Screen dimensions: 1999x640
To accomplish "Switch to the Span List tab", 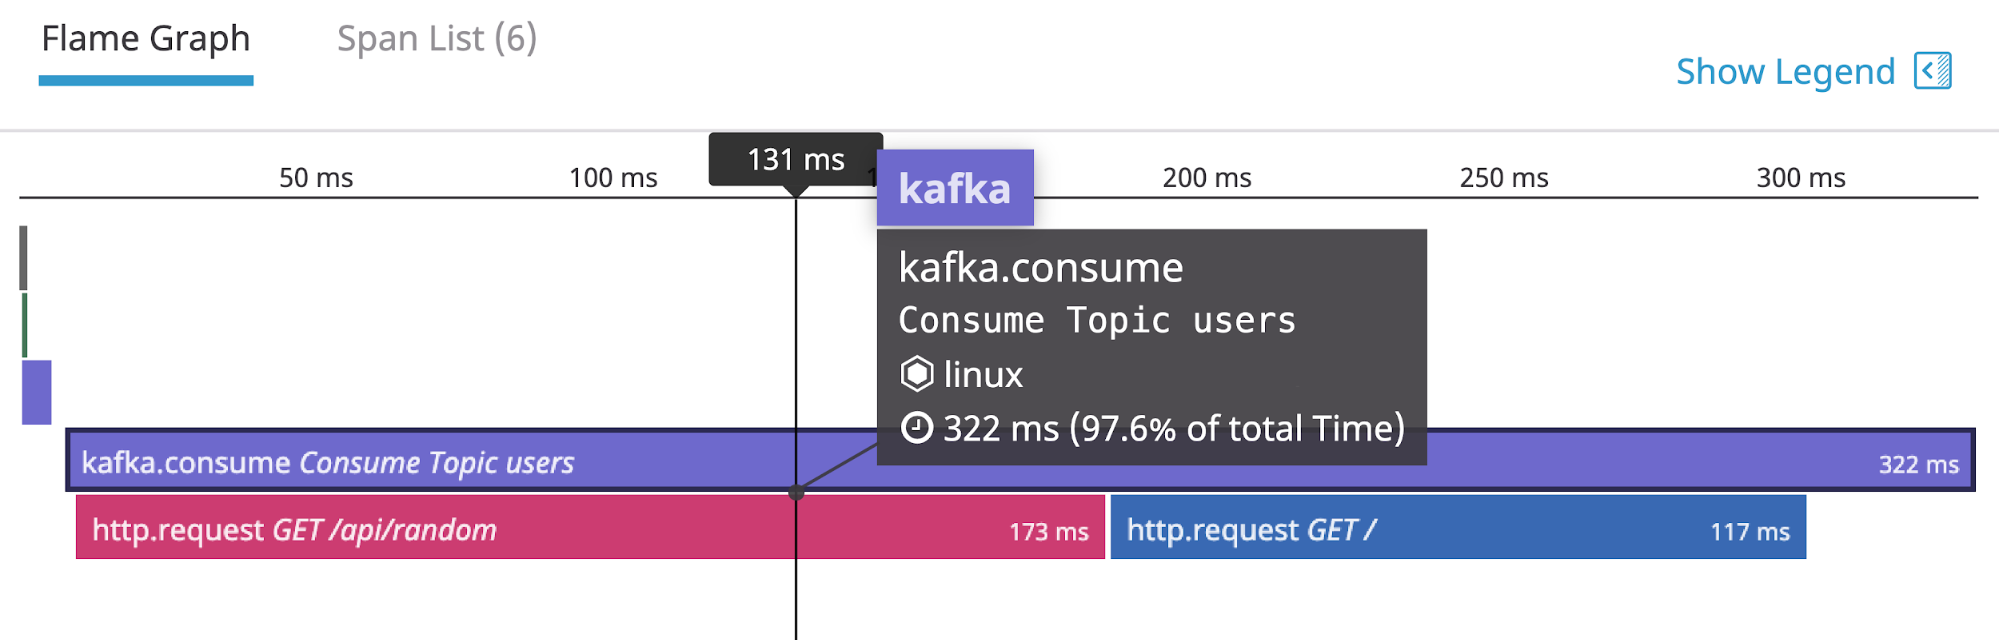I will tap(437, 38).
